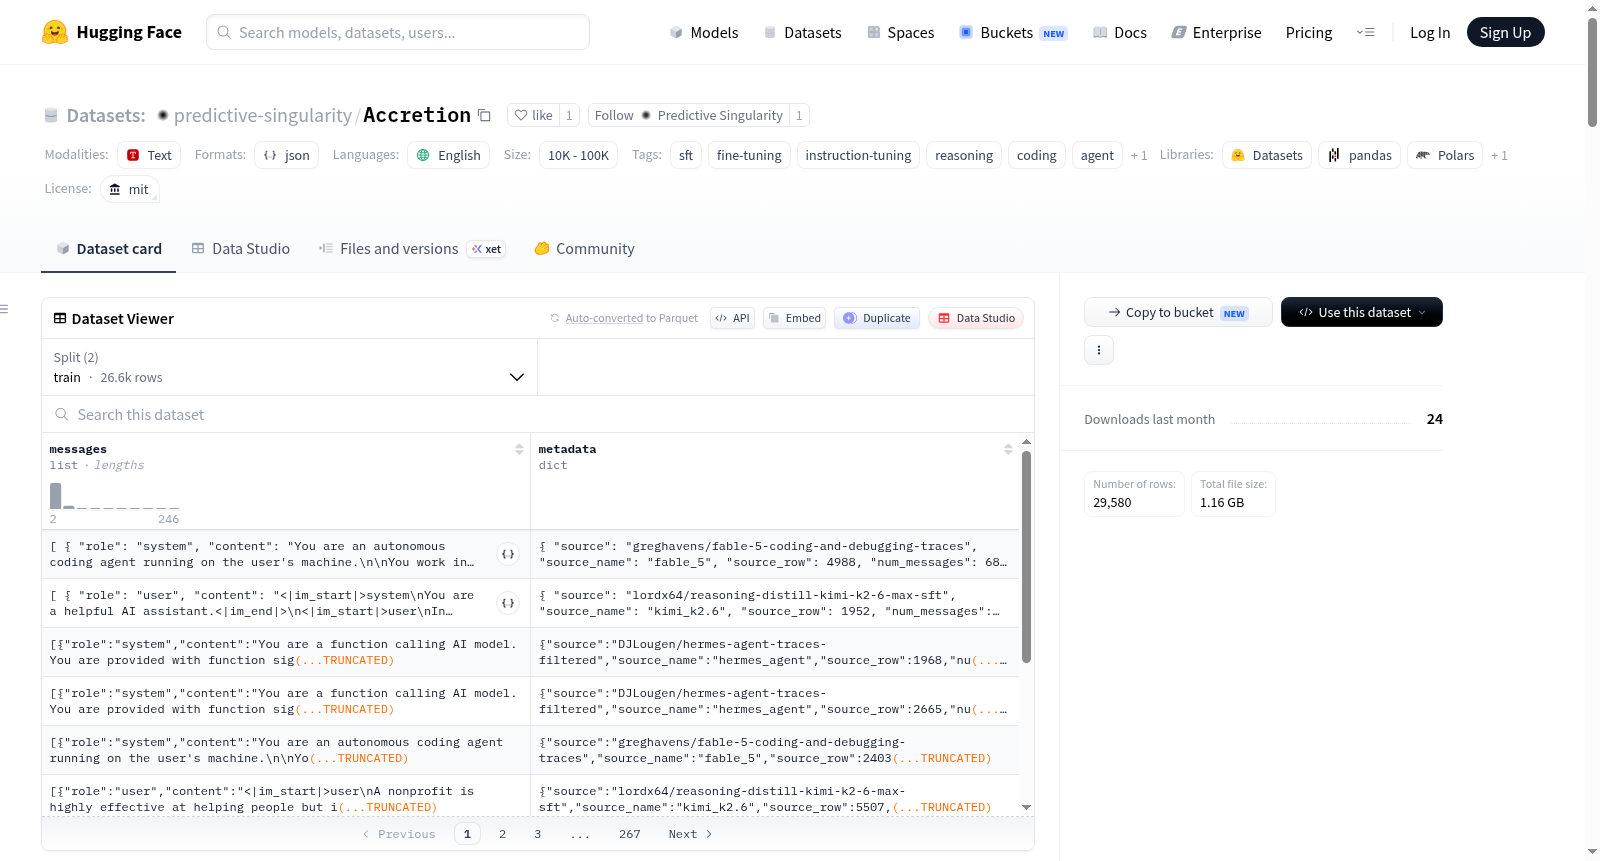The width and height of the screenshot is (1600, 861).
Task: Open Files and versions tab
Action: tap(412, 248)
